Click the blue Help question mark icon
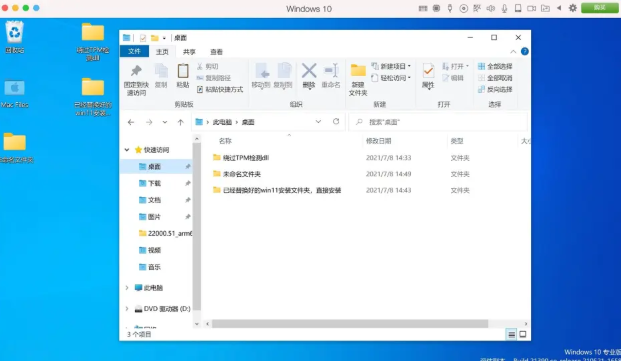The height and width of the screenshot is (361, 621). tap(525, 51)
